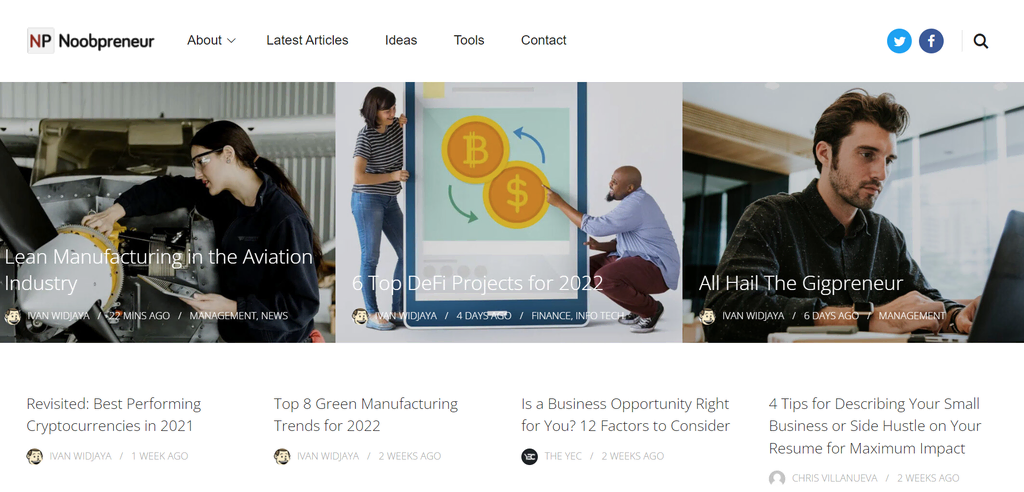Open the Twitter profile icon
Viewport: 1024px width, 492px height.
click(x=899, y=41)
